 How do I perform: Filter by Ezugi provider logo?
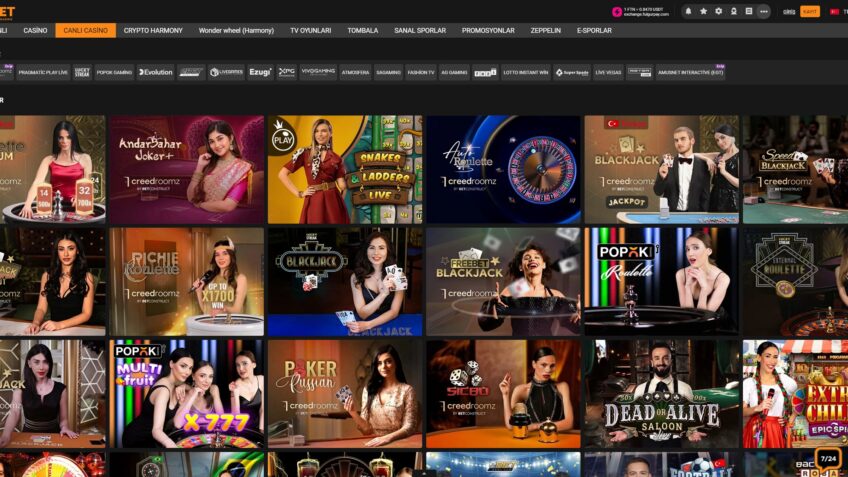pos(260,72)
